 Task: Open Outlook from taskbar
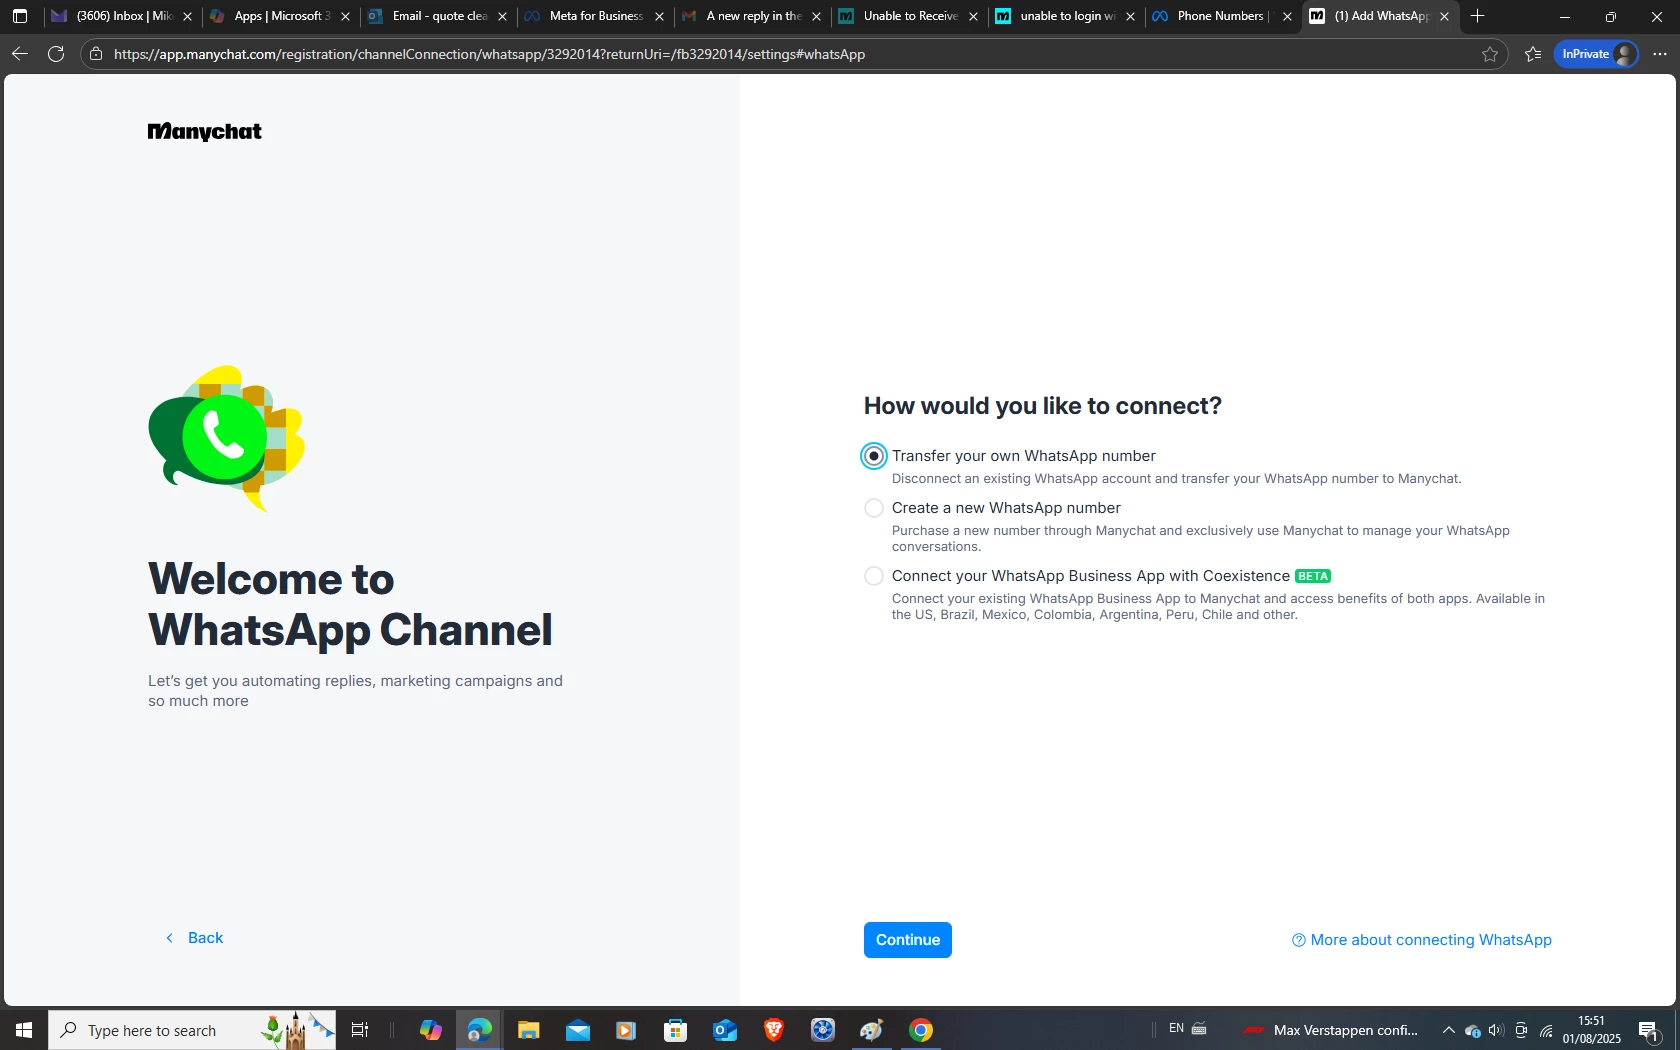coord(725,1030)
